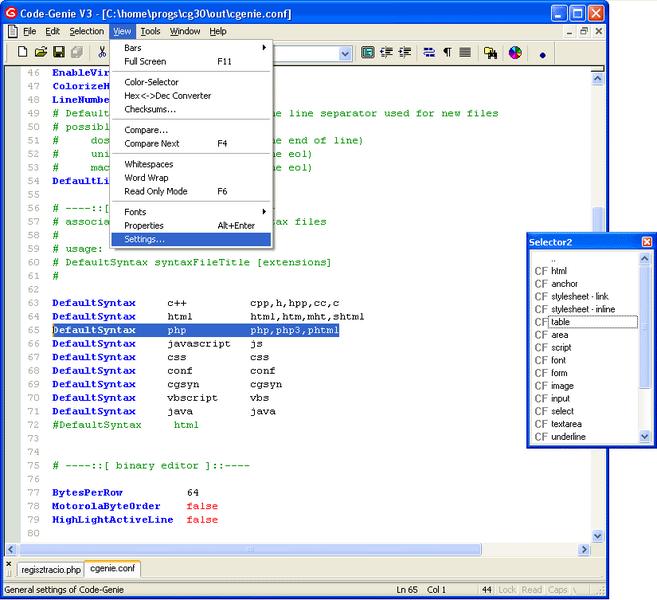Image resolution: width=657 pixels, height=600 pixels.
Task: Select 'area' in Selector2 list
Action: (559, 335)
